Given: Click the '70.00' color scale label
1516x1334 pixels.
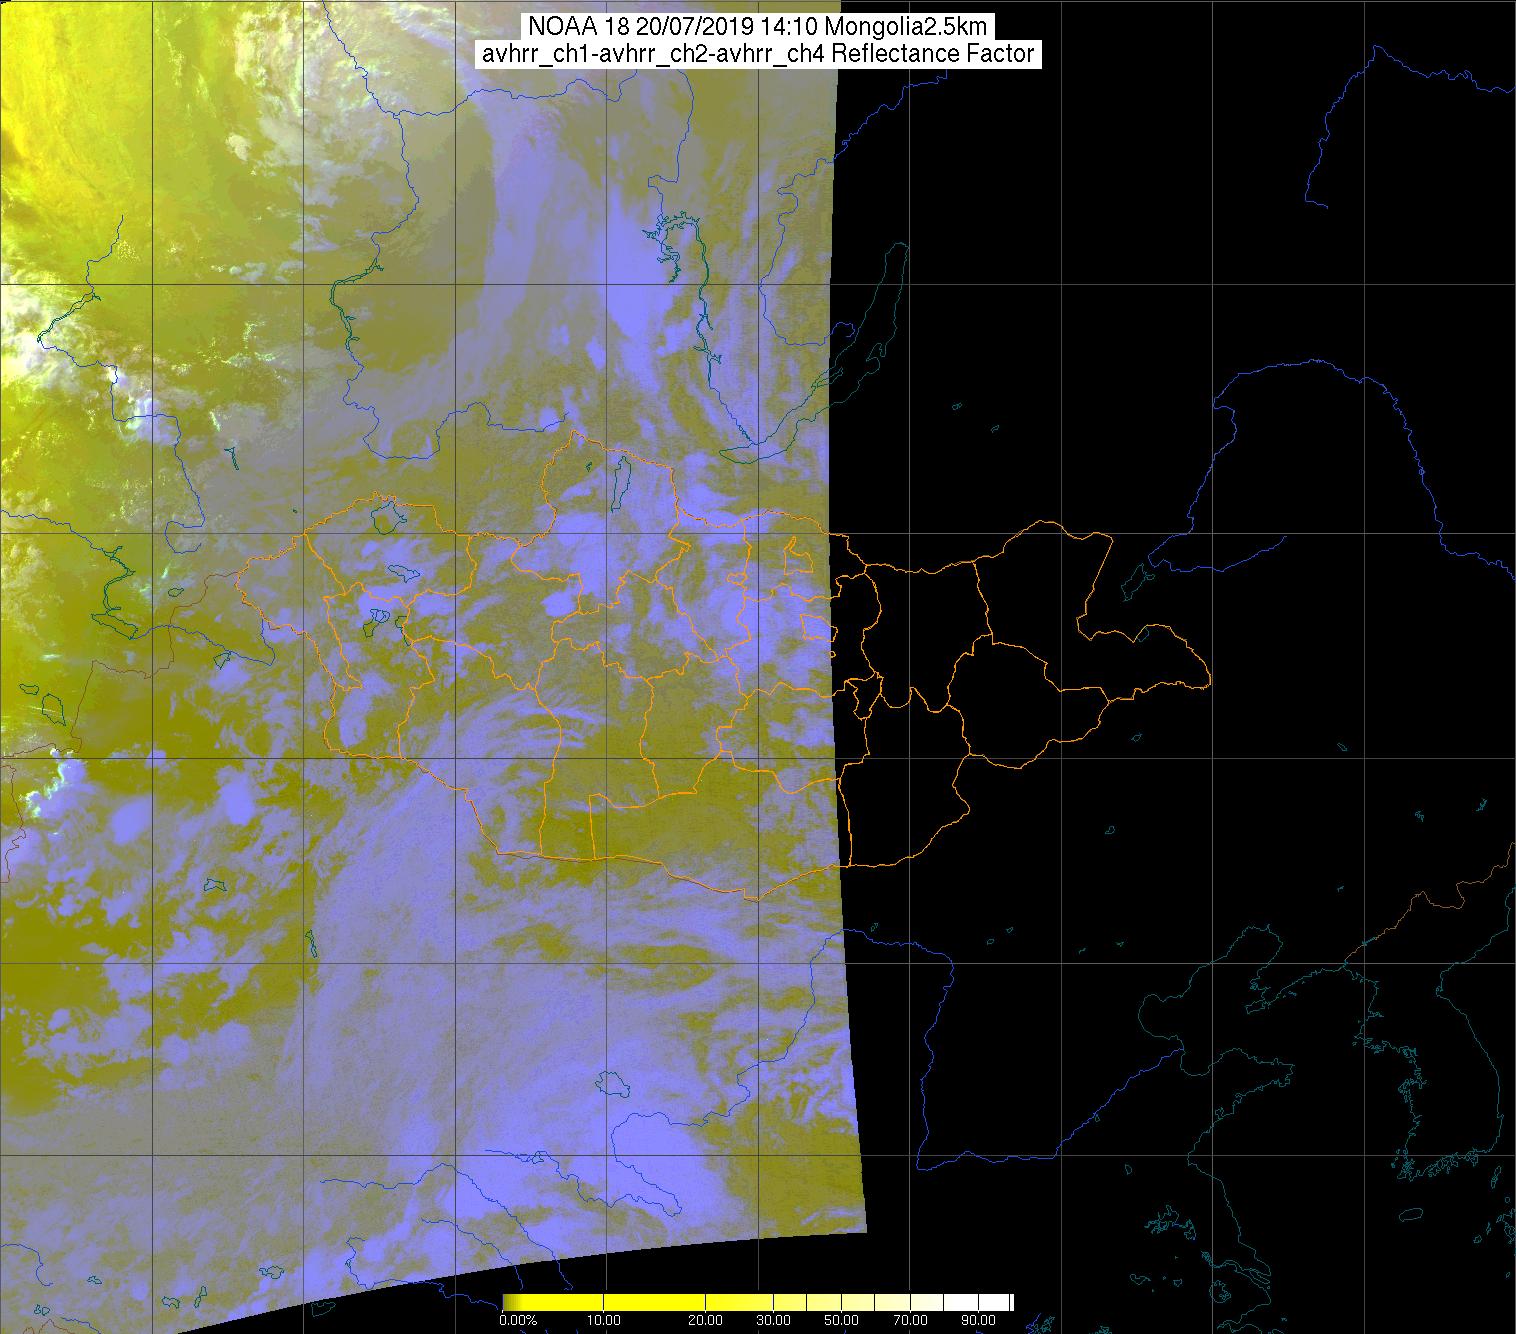Looking at the screenshot, I should point(909,1320).
